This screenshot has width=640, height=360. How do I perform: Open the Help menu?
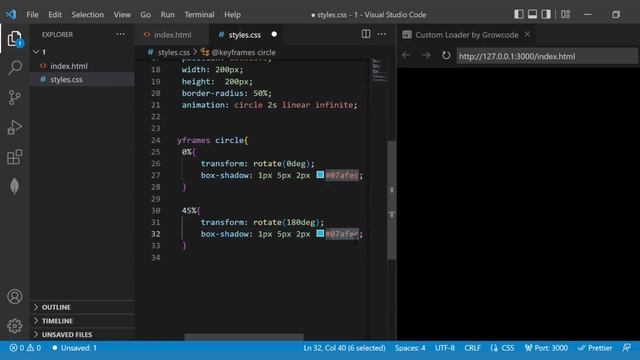pos(232,15)
